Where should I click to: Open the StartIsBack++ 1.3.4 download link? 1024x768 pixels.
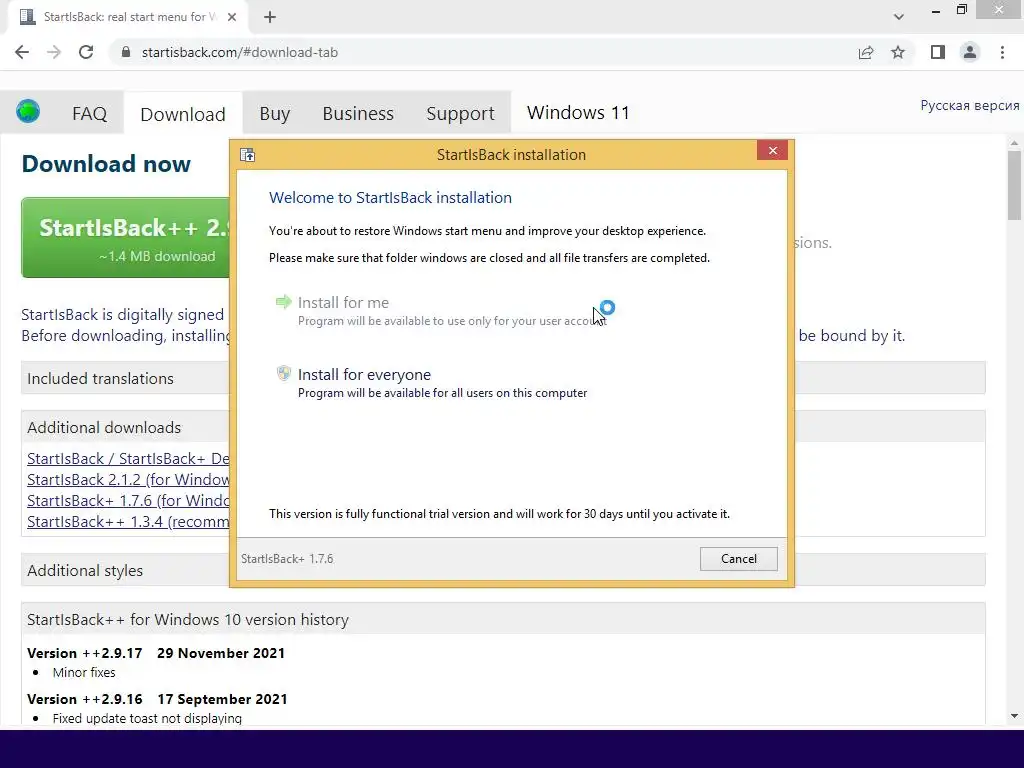click(128, 521)
